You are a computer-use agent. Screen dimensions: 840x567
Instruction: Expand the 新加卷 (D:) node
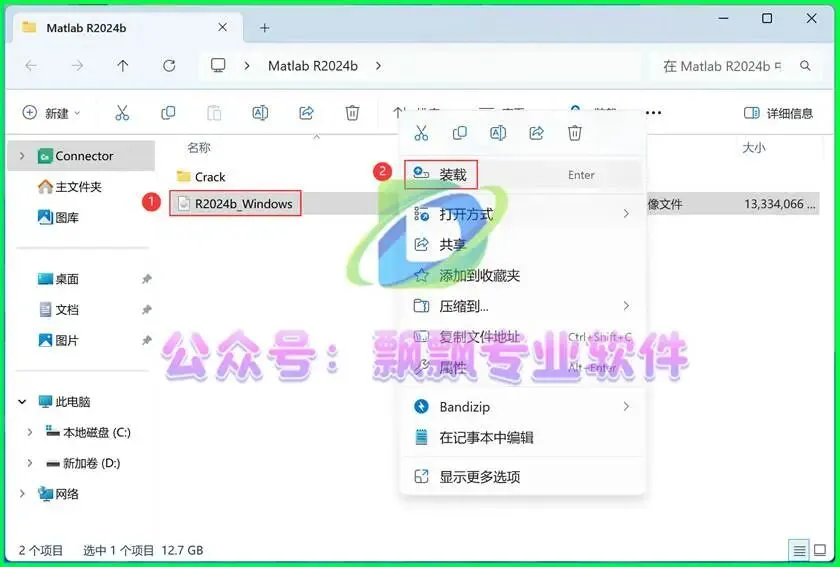tap(29, 463)
